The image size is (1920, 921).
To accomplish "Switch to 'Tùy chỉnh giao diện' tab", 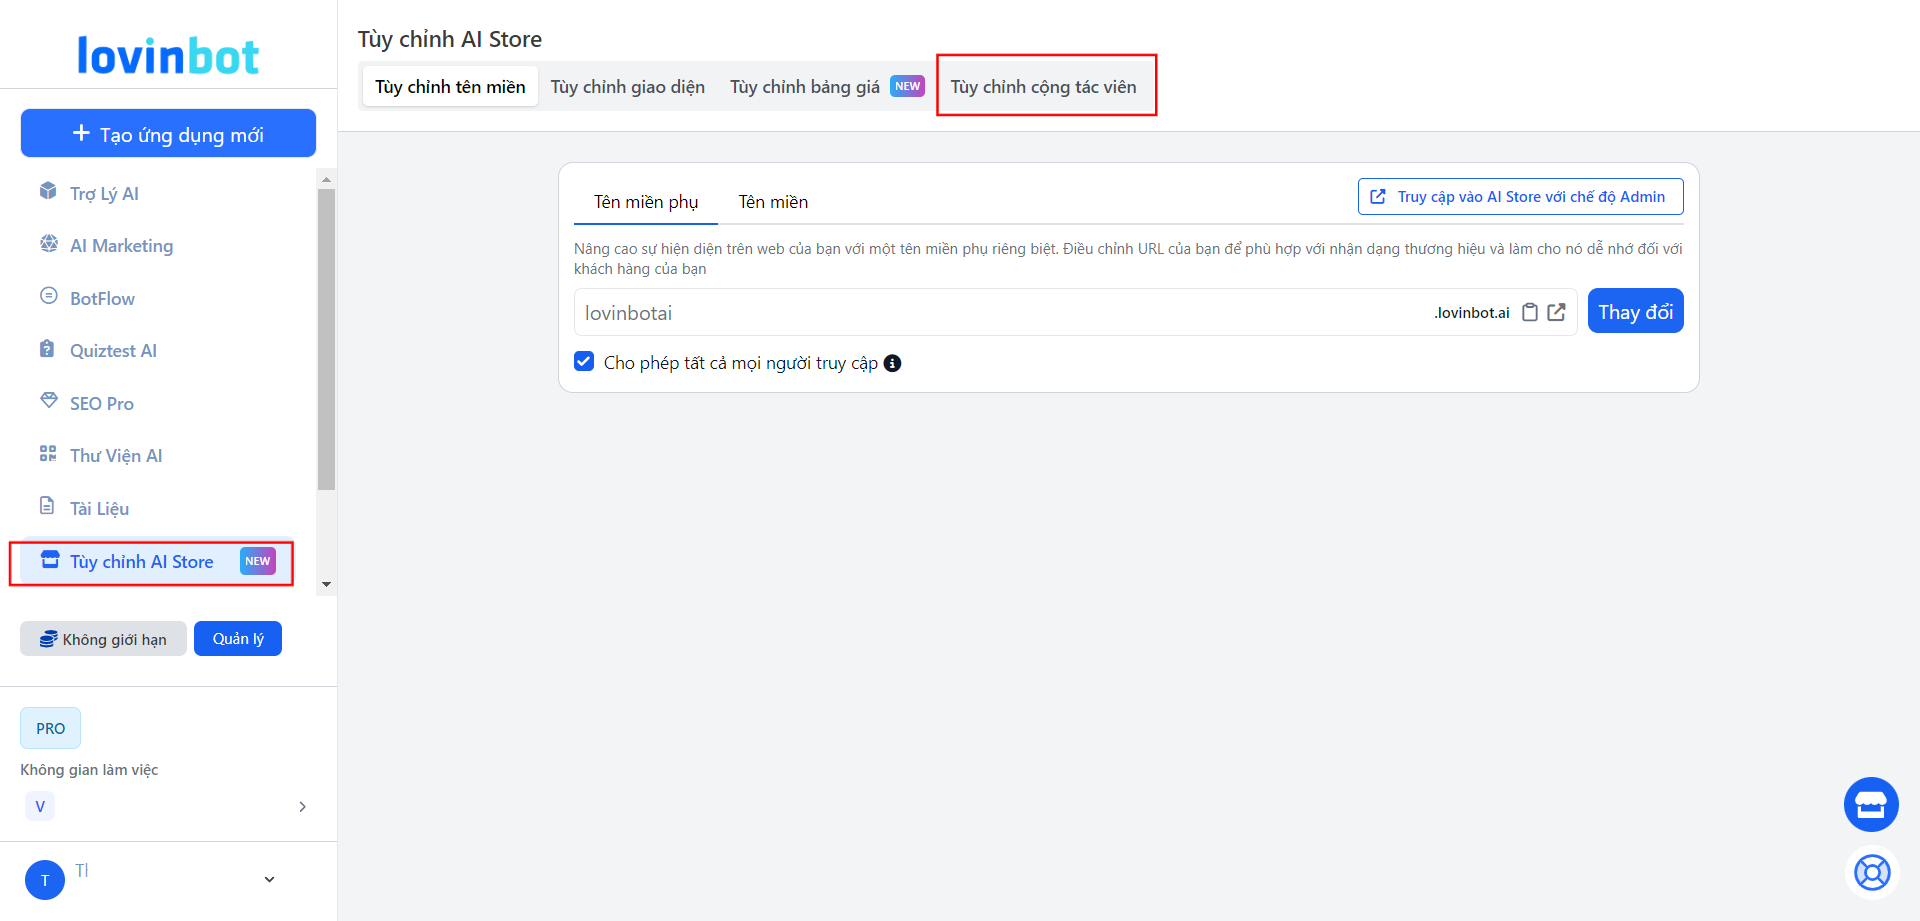I will 627,87.
